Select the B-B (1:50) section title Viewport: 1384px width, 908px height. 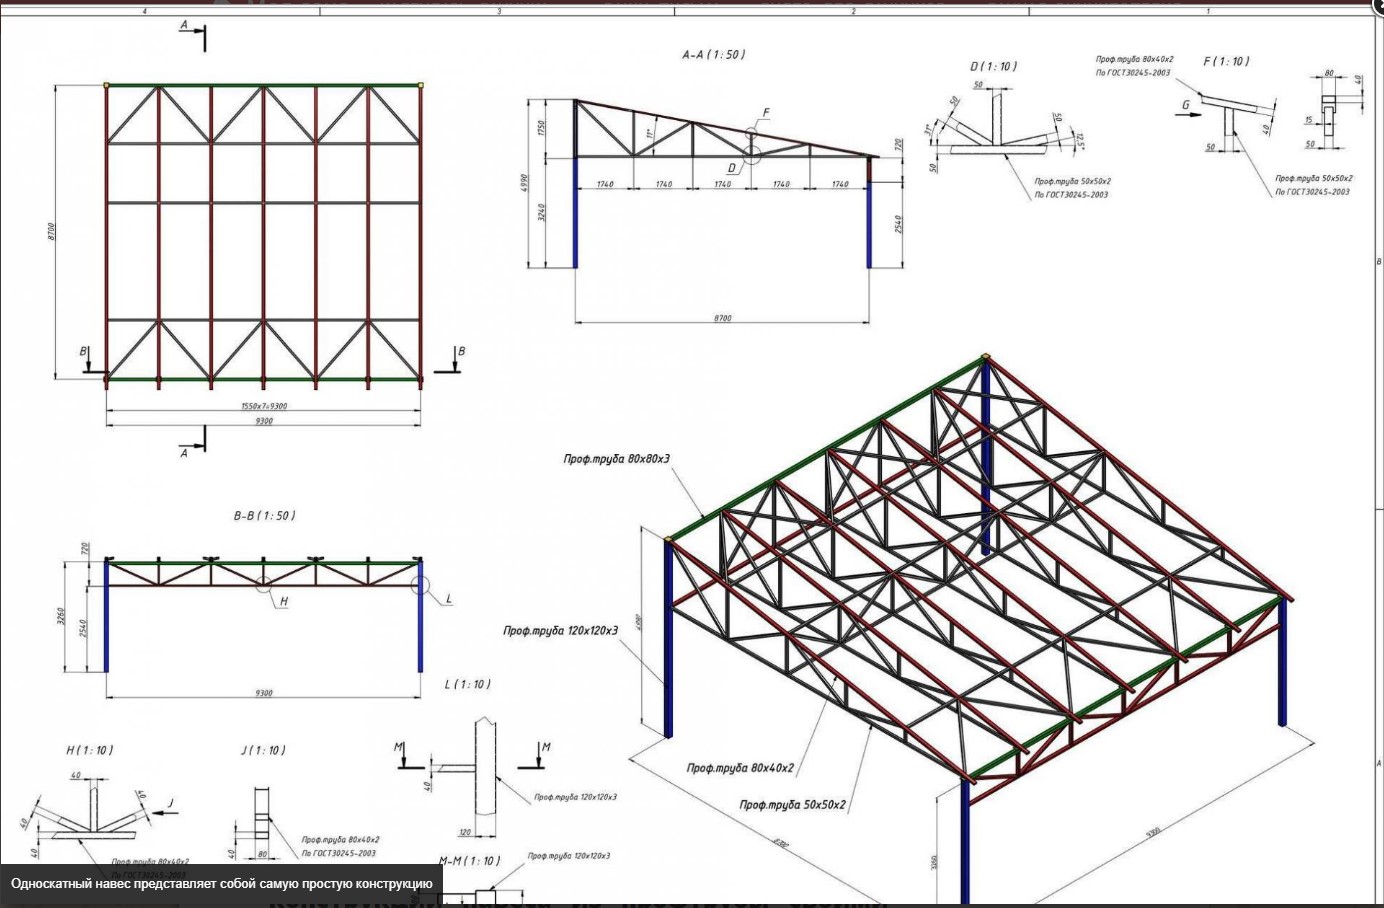coord(264,516)
